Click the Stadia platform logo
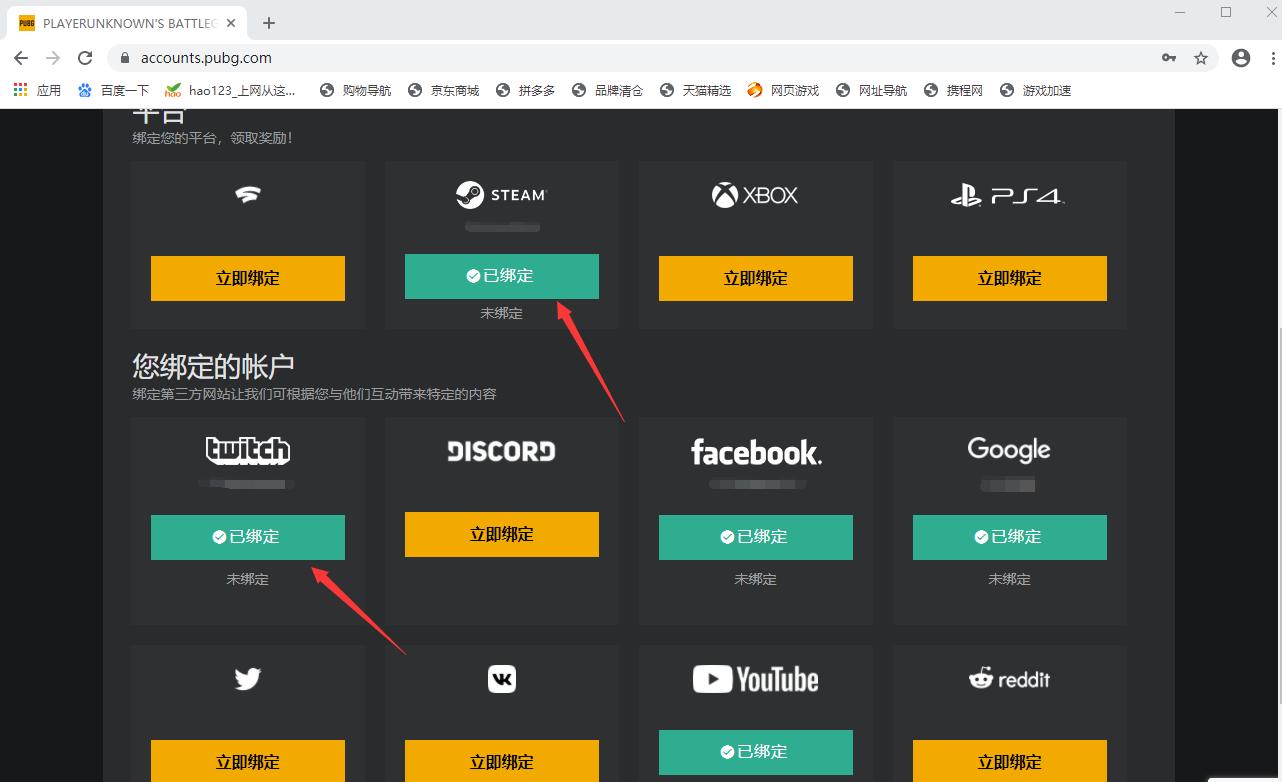Viewport: 1282px width, 782px height. pyautogui.click(x=248, y=194)
